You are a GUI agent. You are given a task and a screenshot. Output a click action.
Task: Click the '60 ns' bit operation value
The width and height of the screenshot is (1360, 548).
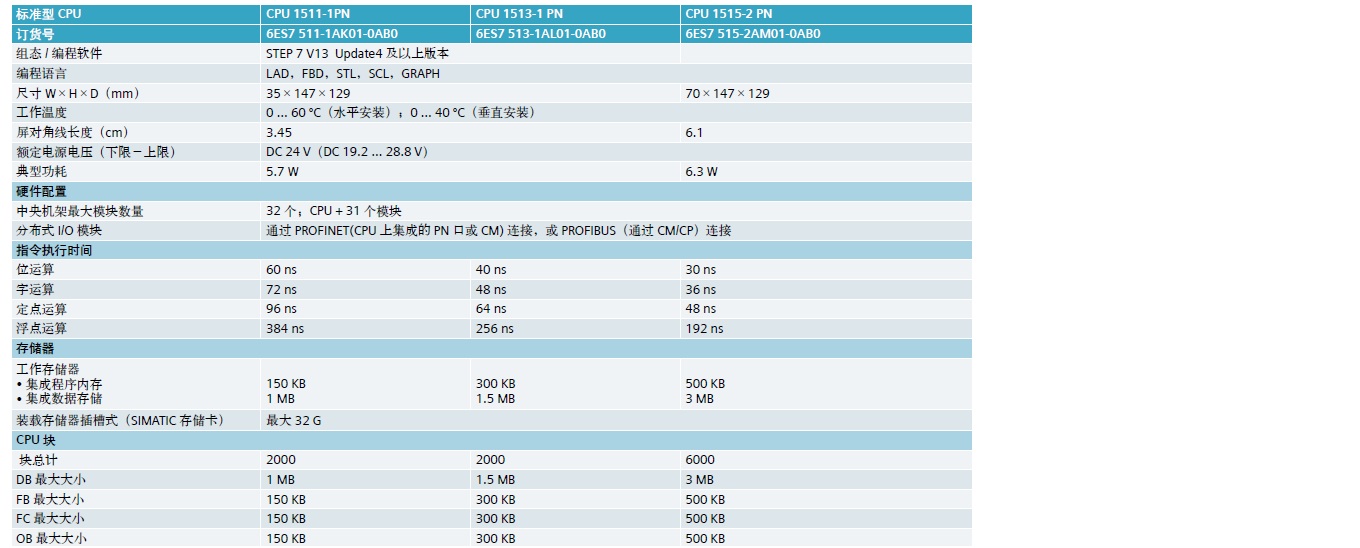(x=281, y=270)
